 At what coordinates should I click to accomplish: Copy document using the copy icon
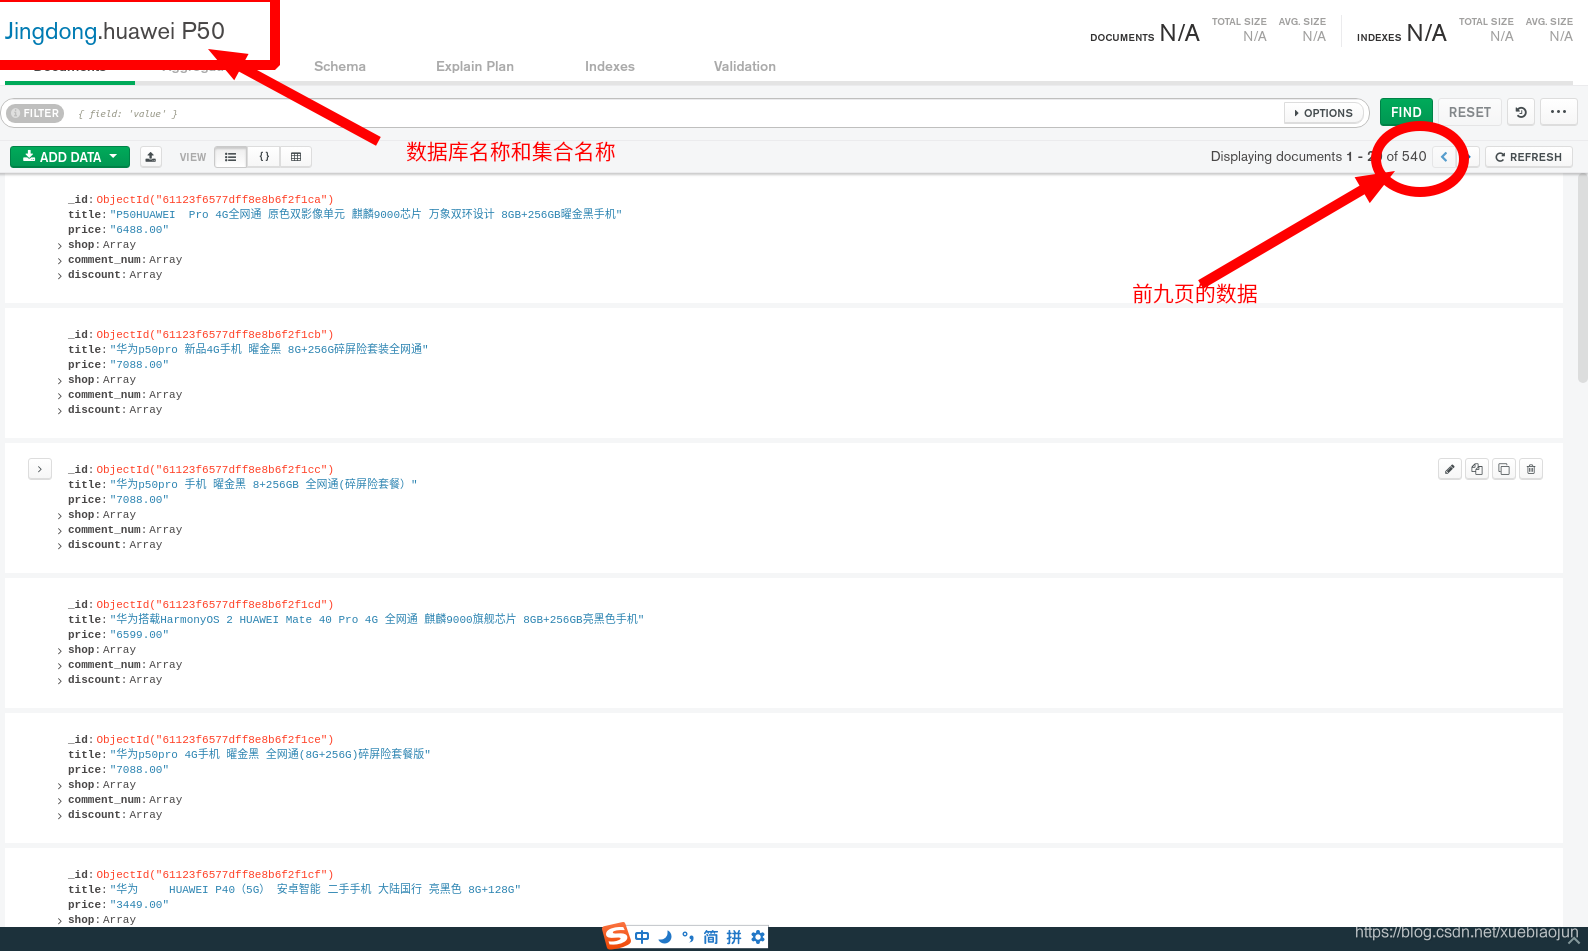pyautogui.click(x=1477, y=469)
